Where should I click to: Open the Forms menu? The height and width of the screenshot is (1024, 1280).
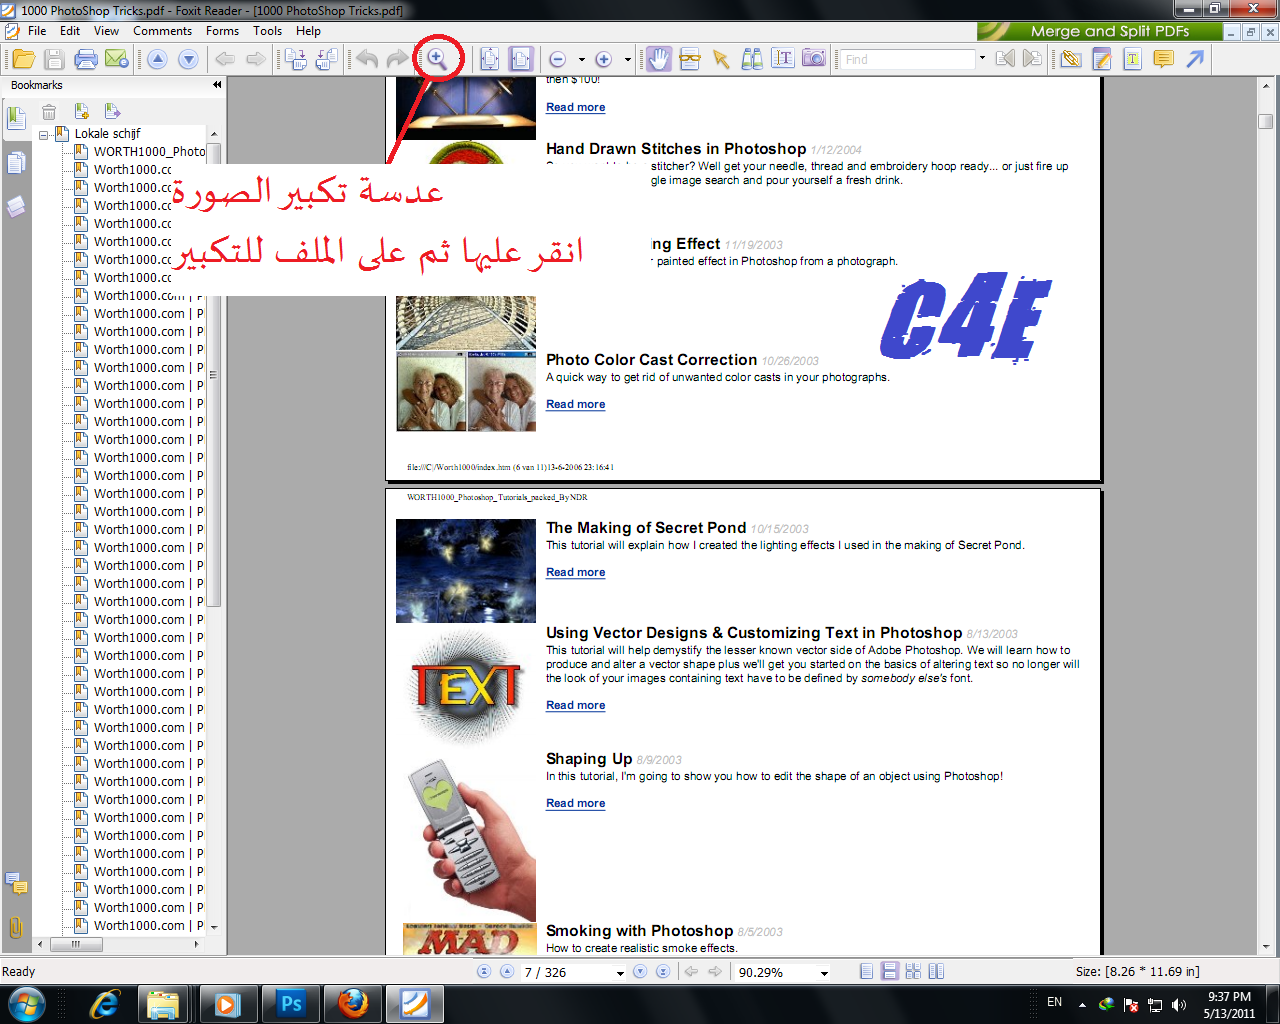(x=222, y=31)
